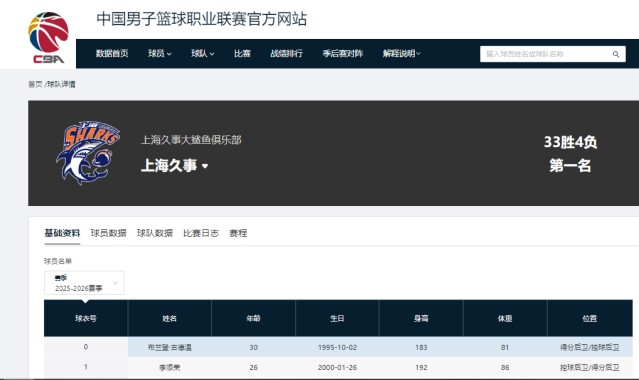The height and width of the screenshot is (380, 639).
Task: Open the 战绩排行 nav item
Action: pos(286,53)
